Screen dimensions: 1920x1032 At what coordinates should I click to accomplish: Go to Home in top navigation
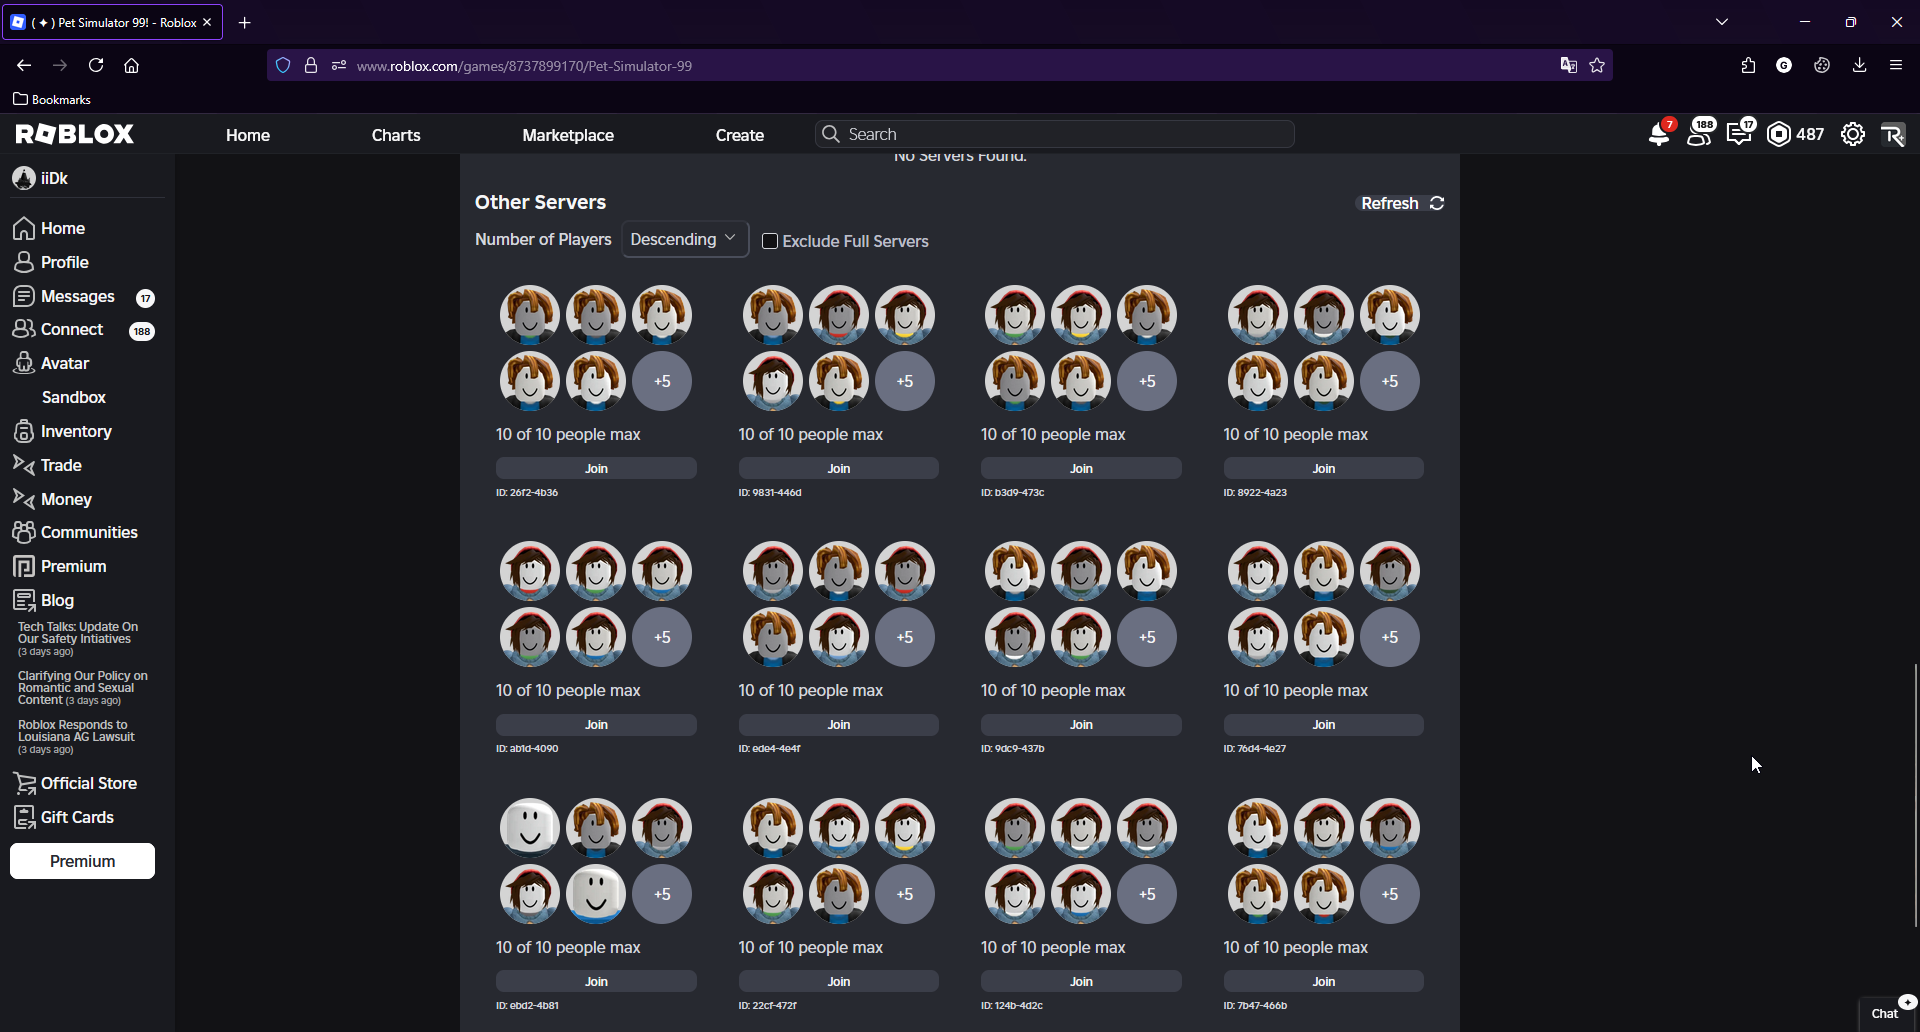(248, 135)
